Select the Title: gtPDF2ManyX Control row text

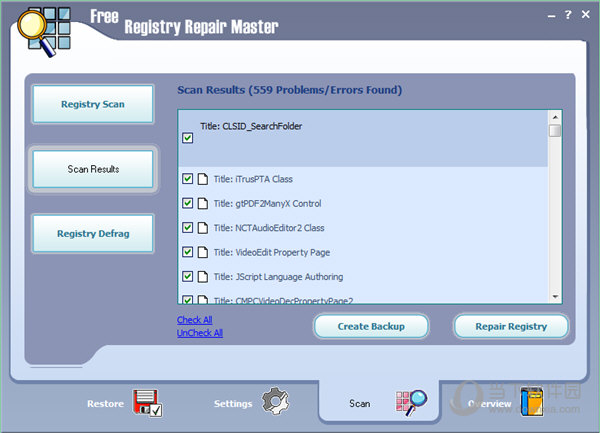267,203
